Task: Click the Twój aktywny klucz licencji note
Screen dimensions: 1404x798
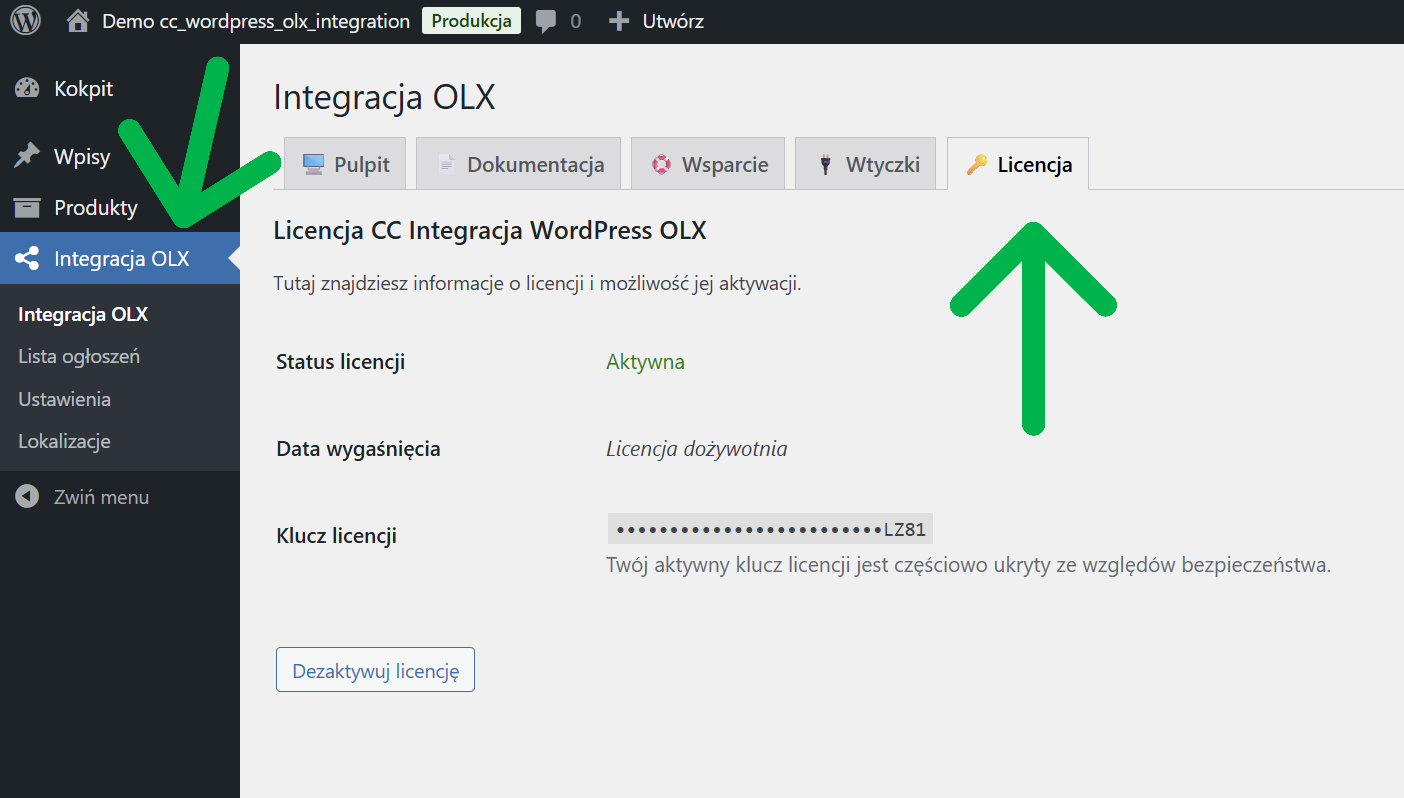Action: click(968, 565)
